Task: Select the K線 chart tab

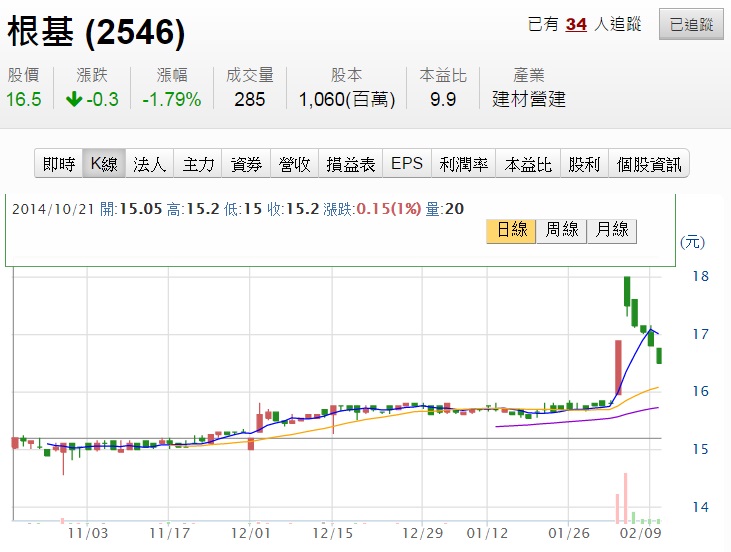Action: coord(104,164)
